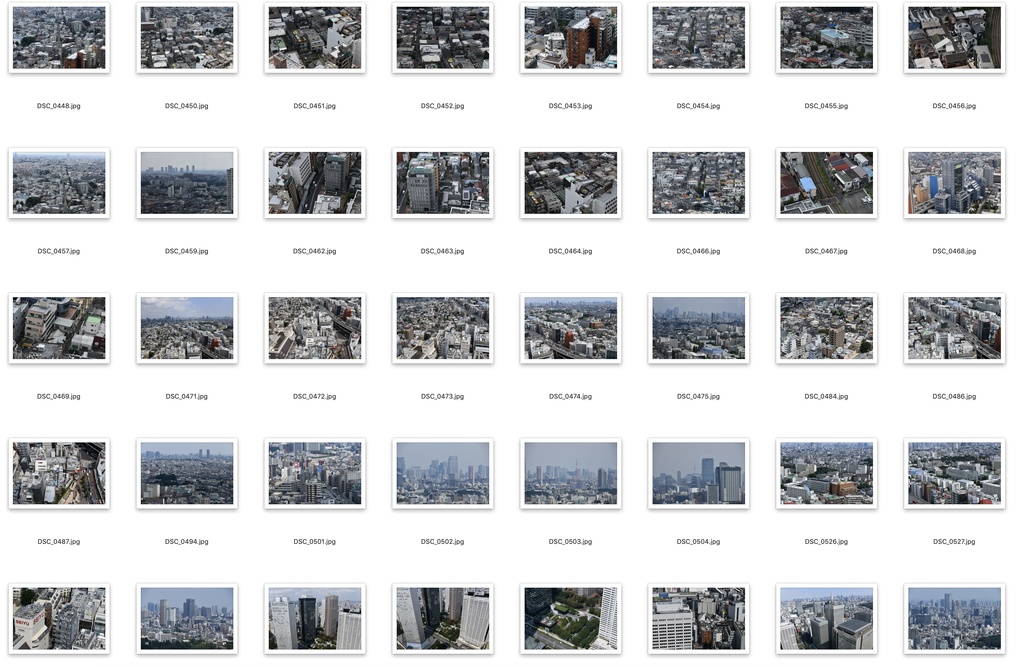Select DSC_0527.jpg in the last column
1024x667 pixels.
pyautogui.click(x=953, y=473)
